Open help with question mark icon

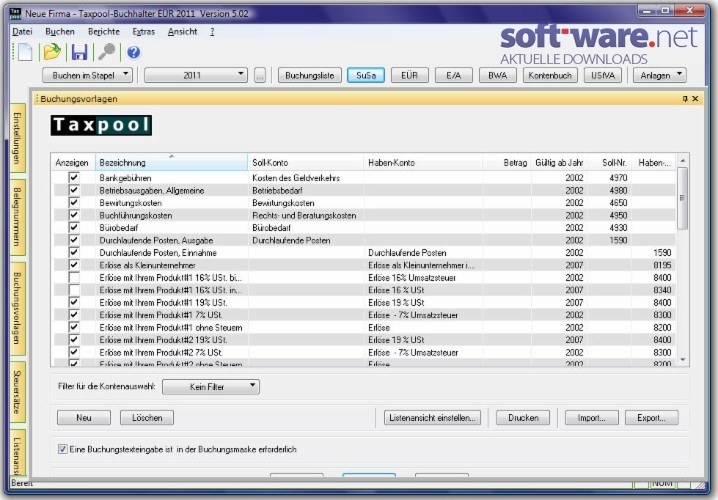(x=134, y=52)
